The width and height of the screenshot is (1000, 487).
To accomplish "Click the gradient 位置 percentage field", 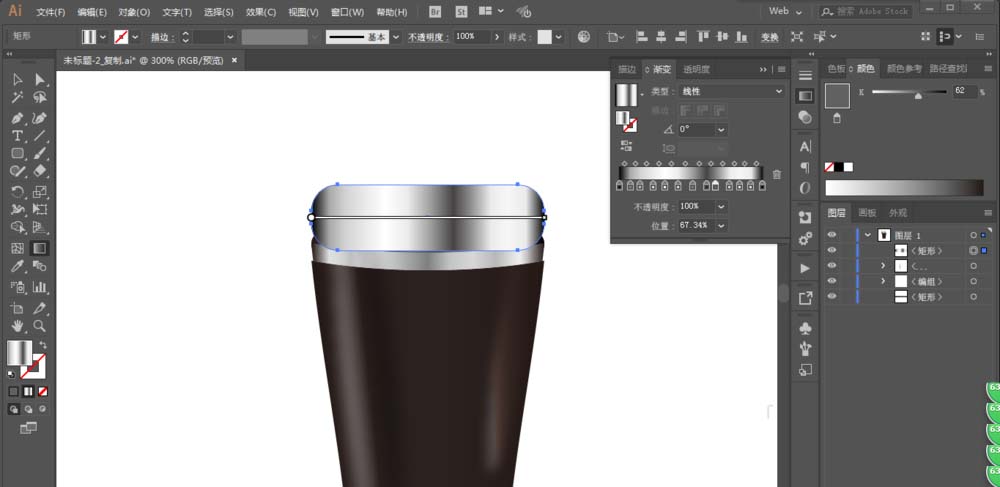I will click(694, 225).
